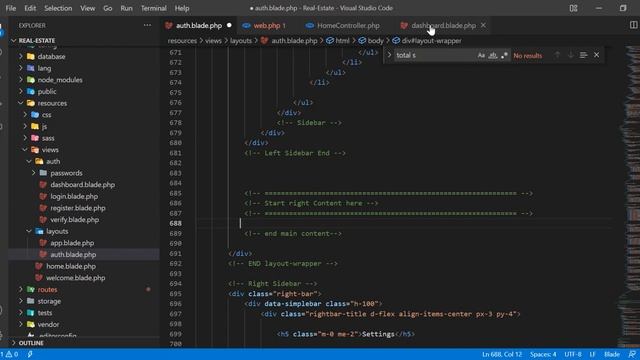
Task: Expand the replace row in find widget
Action: [389, 55]
